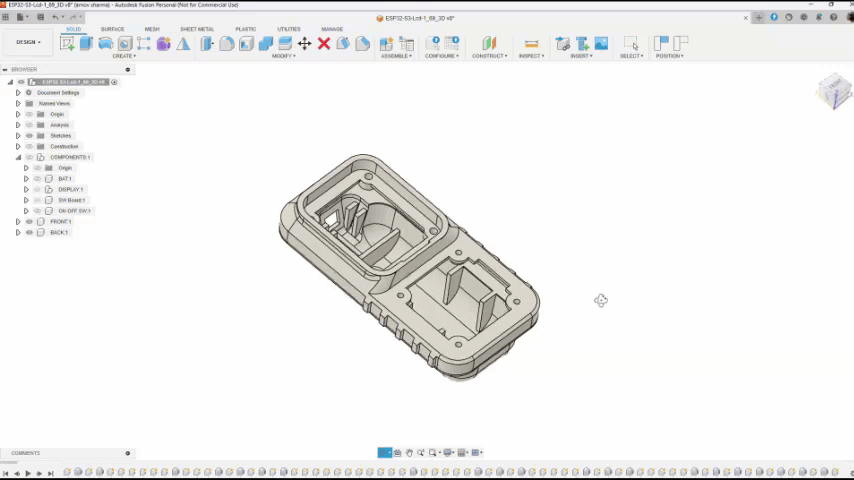
Task: Select the Revolve tool
Action: click(x=106, y=44)
